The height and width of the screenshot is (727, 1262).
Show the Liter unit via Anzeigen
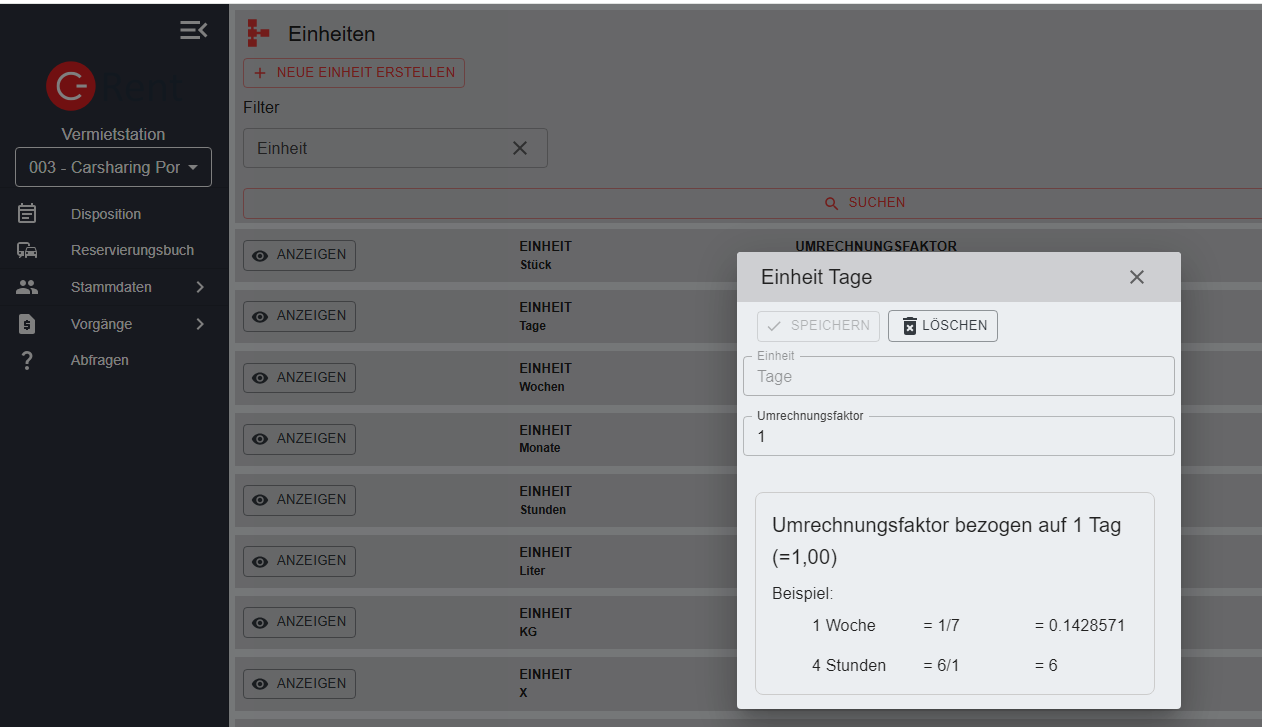click(299, 561)
